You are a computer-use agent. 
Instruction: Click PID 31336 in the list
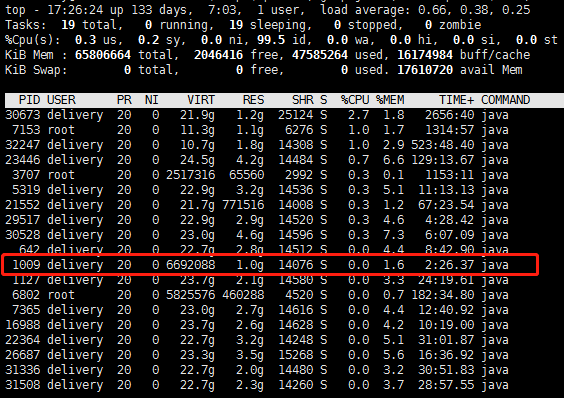[22, 370]
